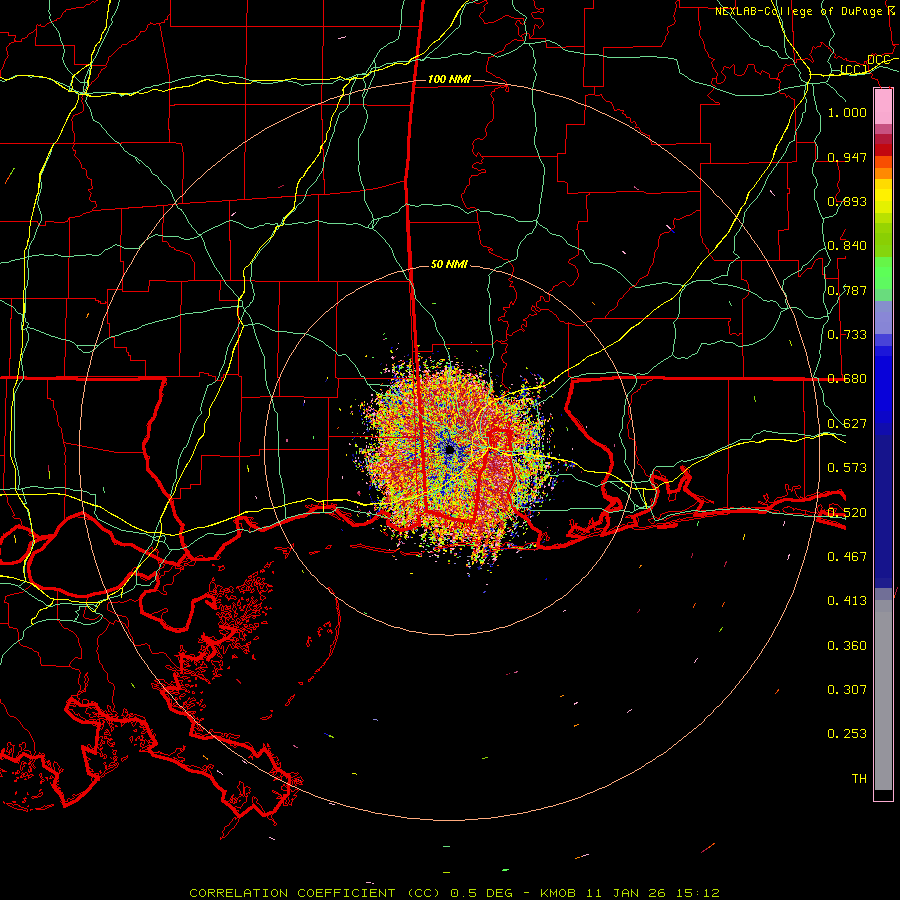The height and width of the screenshot is (900, 900).
Task: Click the dark radar site center dot
Action: pyautogui.click(x=450, y=449)
